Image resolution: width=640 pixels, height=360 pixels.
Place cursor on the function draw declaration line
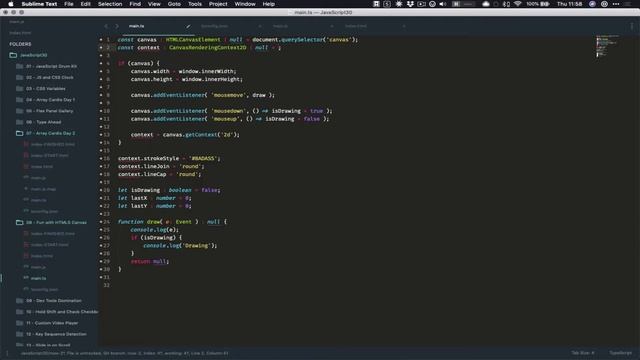(x=172, y=222)
